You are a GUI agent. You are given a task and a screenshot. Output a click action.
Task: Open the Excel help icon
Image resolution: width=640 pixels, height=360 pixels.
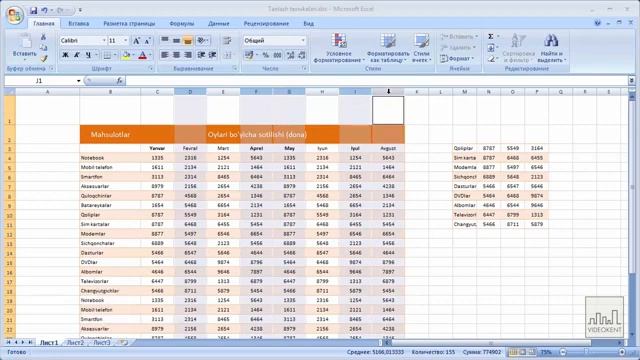coord(598,23)
